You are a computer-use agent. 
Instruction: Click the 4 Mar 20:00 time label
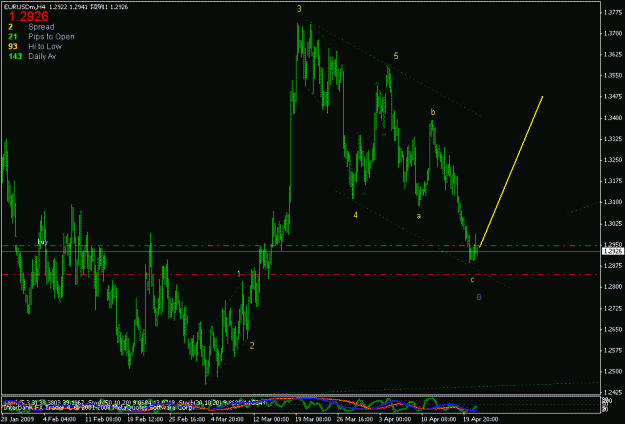[228, 419]
